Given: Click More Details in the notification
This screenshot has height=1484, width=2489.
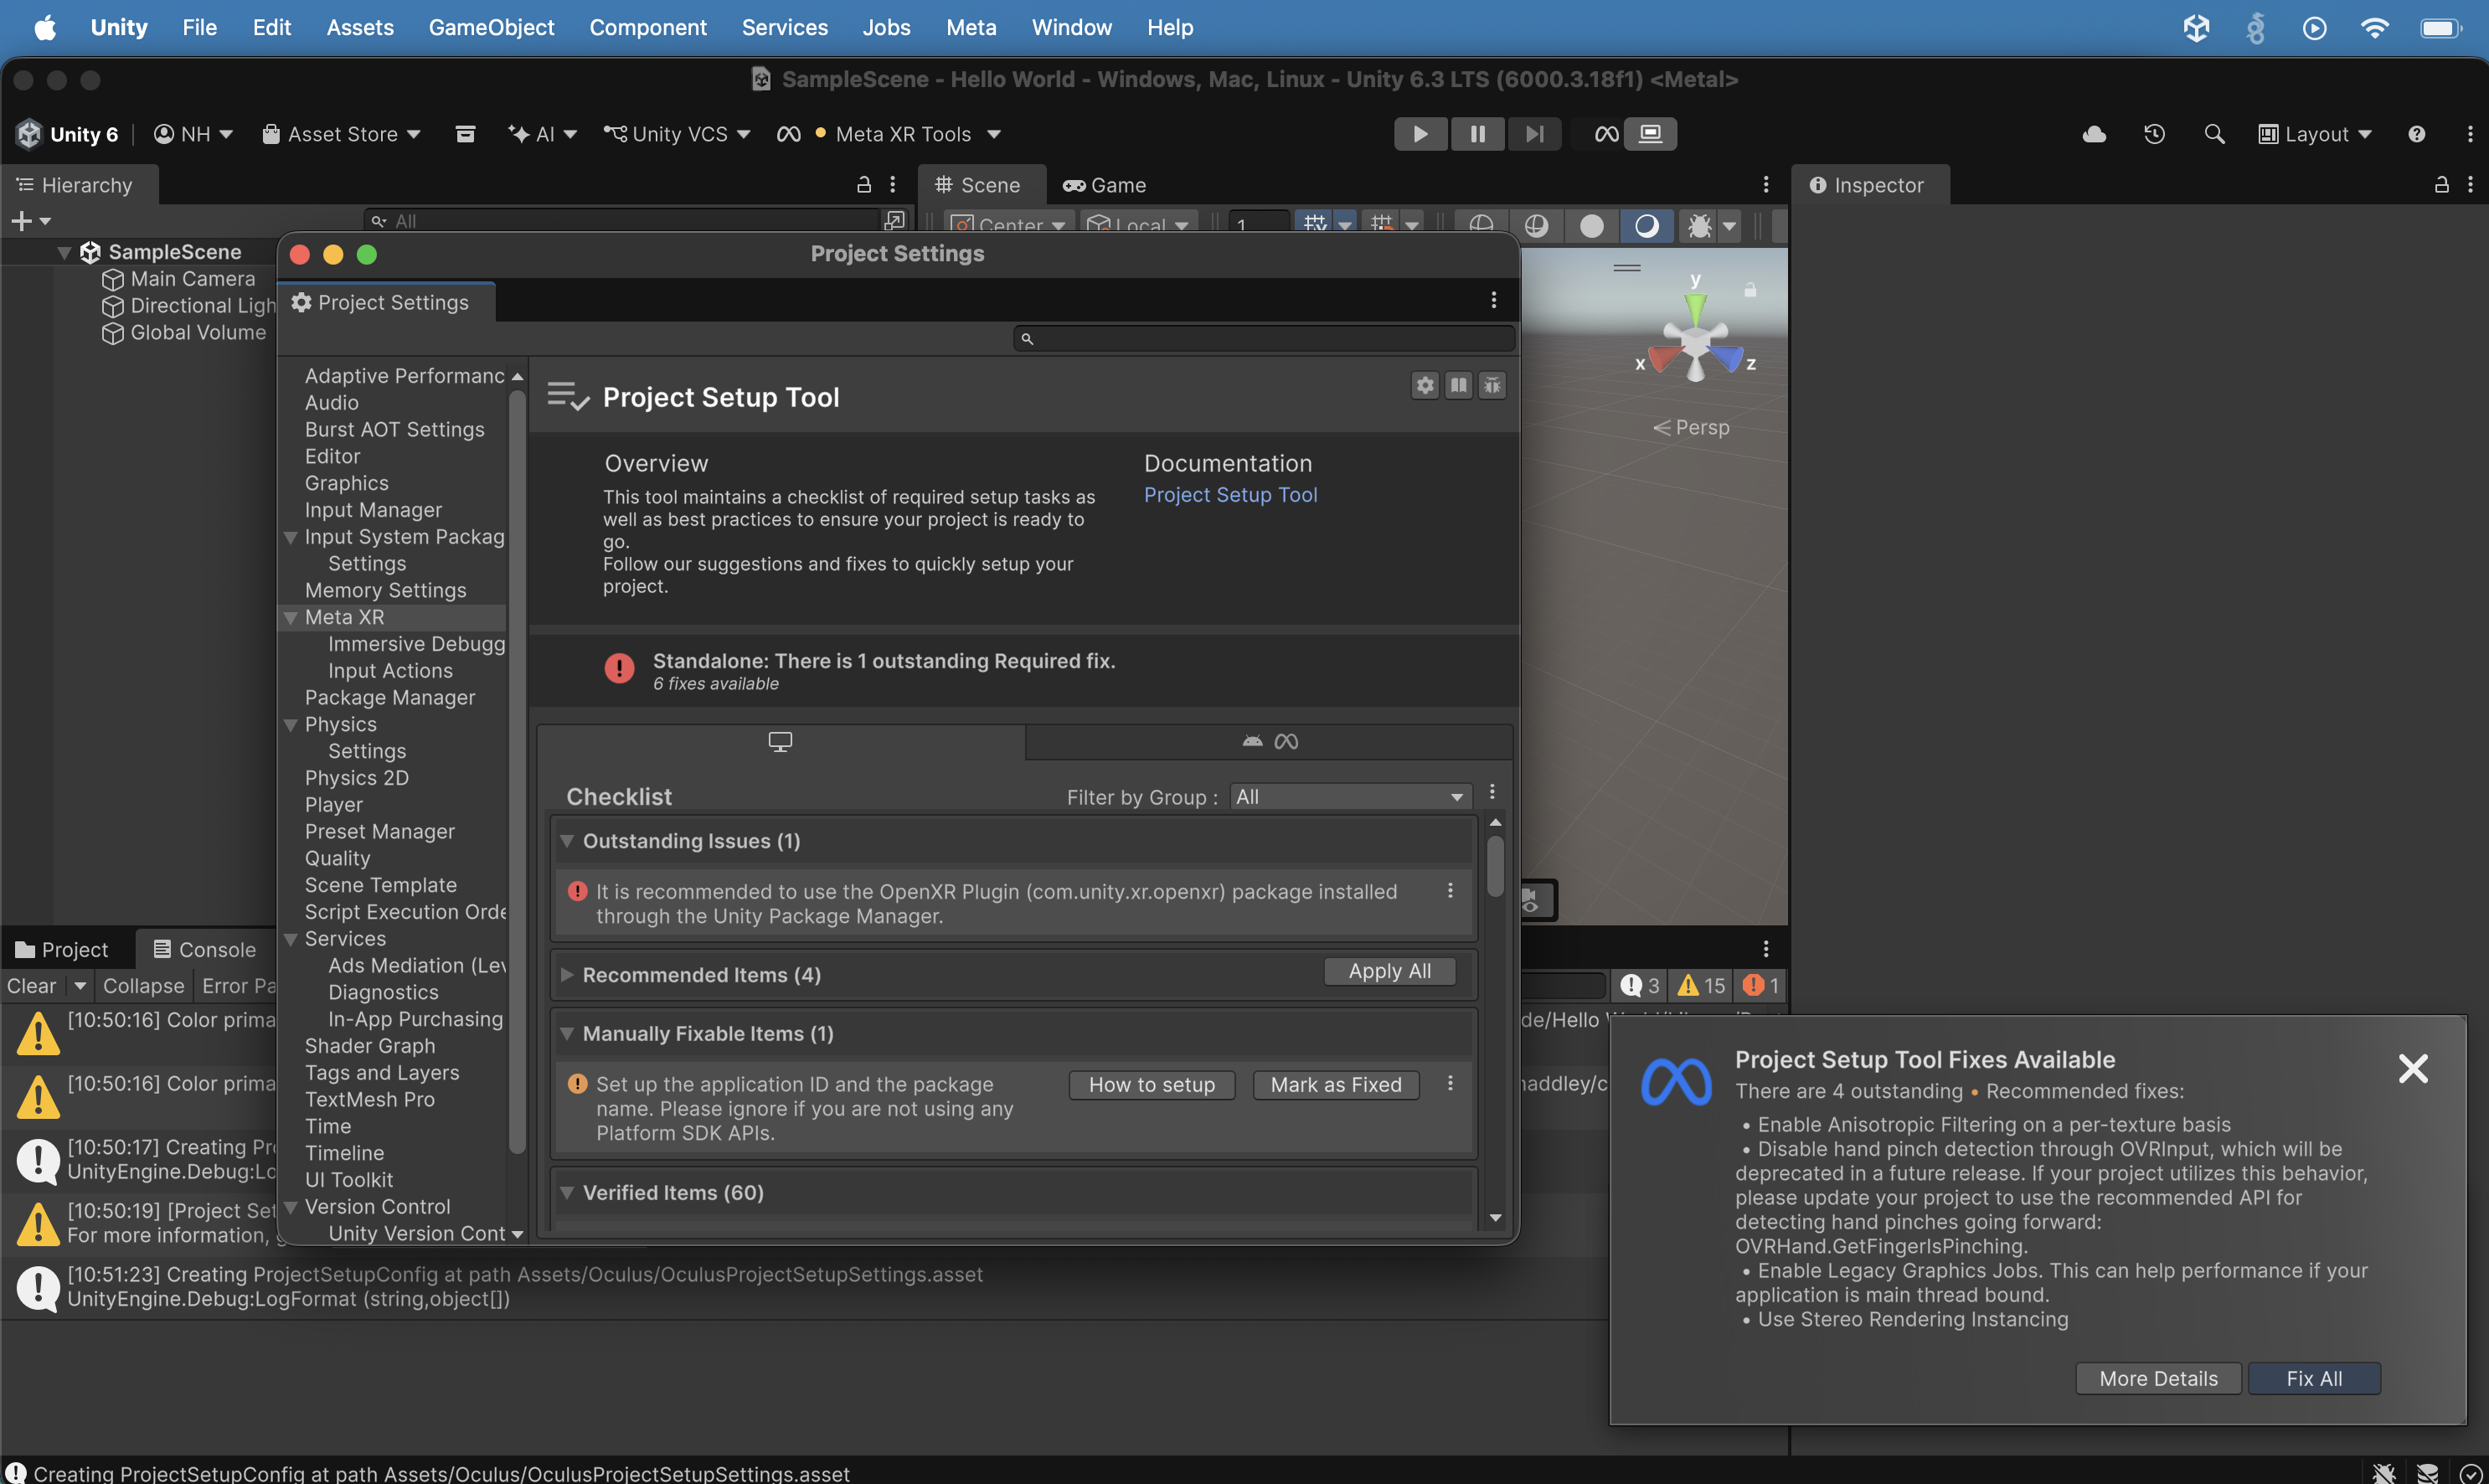Looking at the screenshot, I should pyautogui.click(x=2158, y=1378).
